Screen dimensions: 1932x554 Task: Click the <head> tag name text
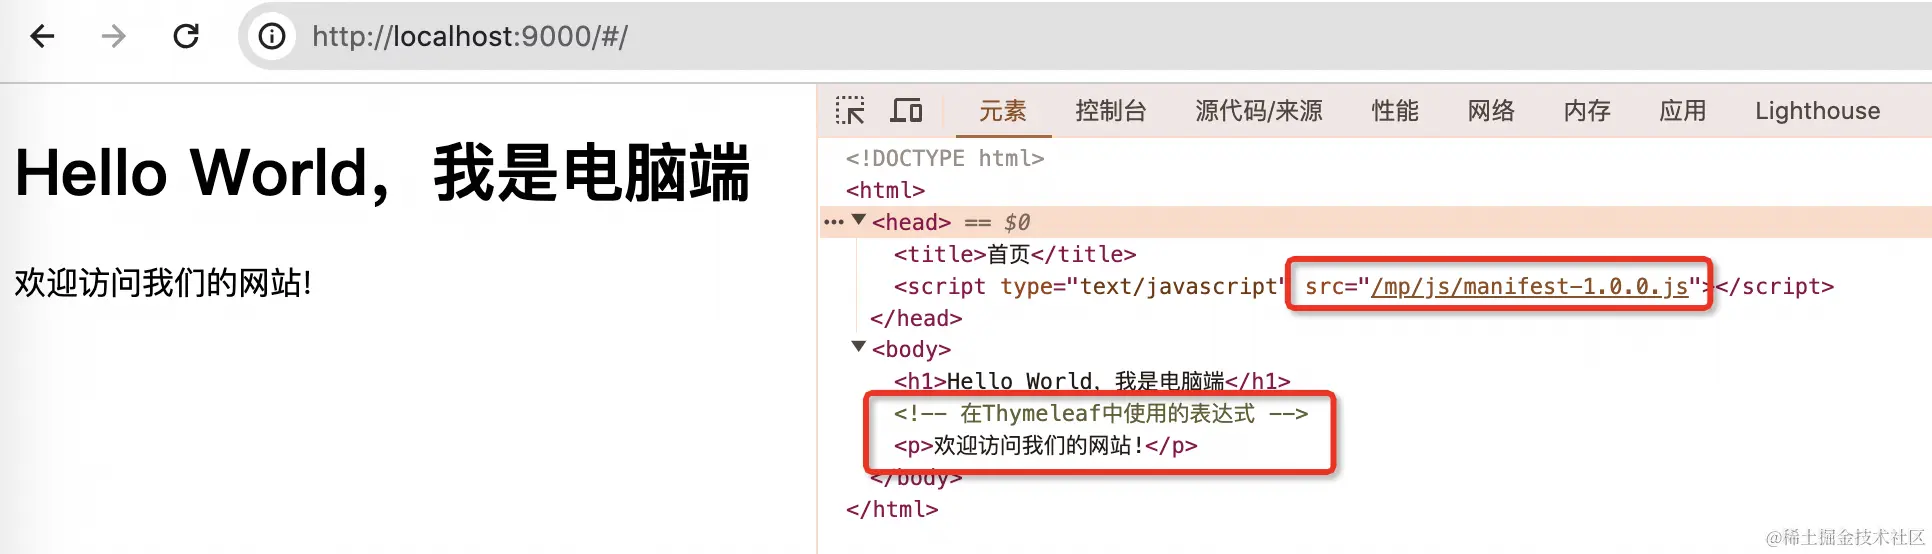click(911, 222)
